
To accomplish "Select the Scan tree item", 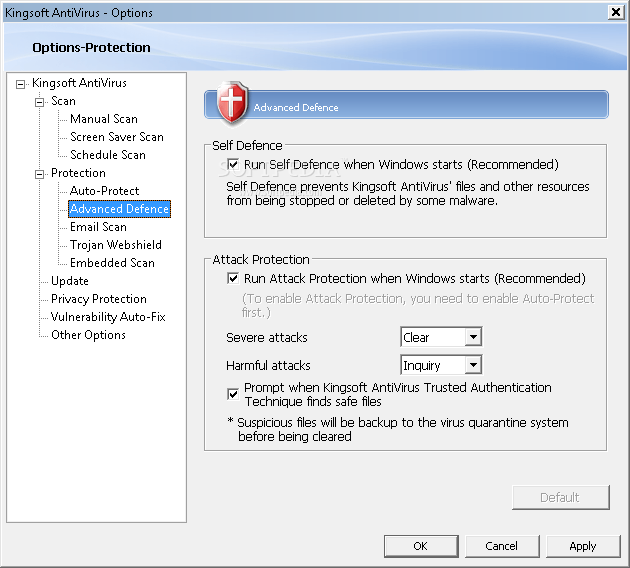I will tap(63, 101).
